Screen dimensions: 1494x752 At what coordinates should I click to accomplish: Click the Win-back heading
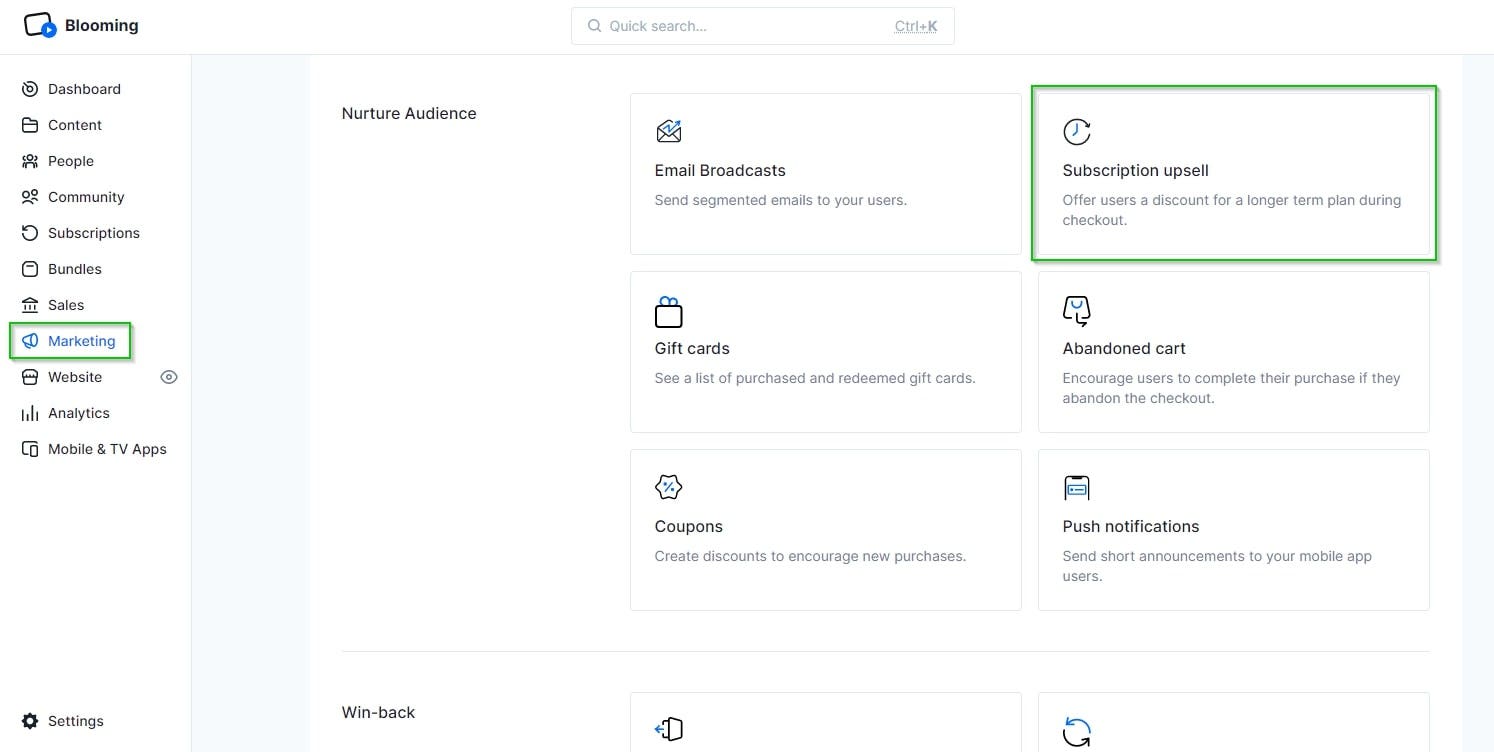tap(379, 712)
